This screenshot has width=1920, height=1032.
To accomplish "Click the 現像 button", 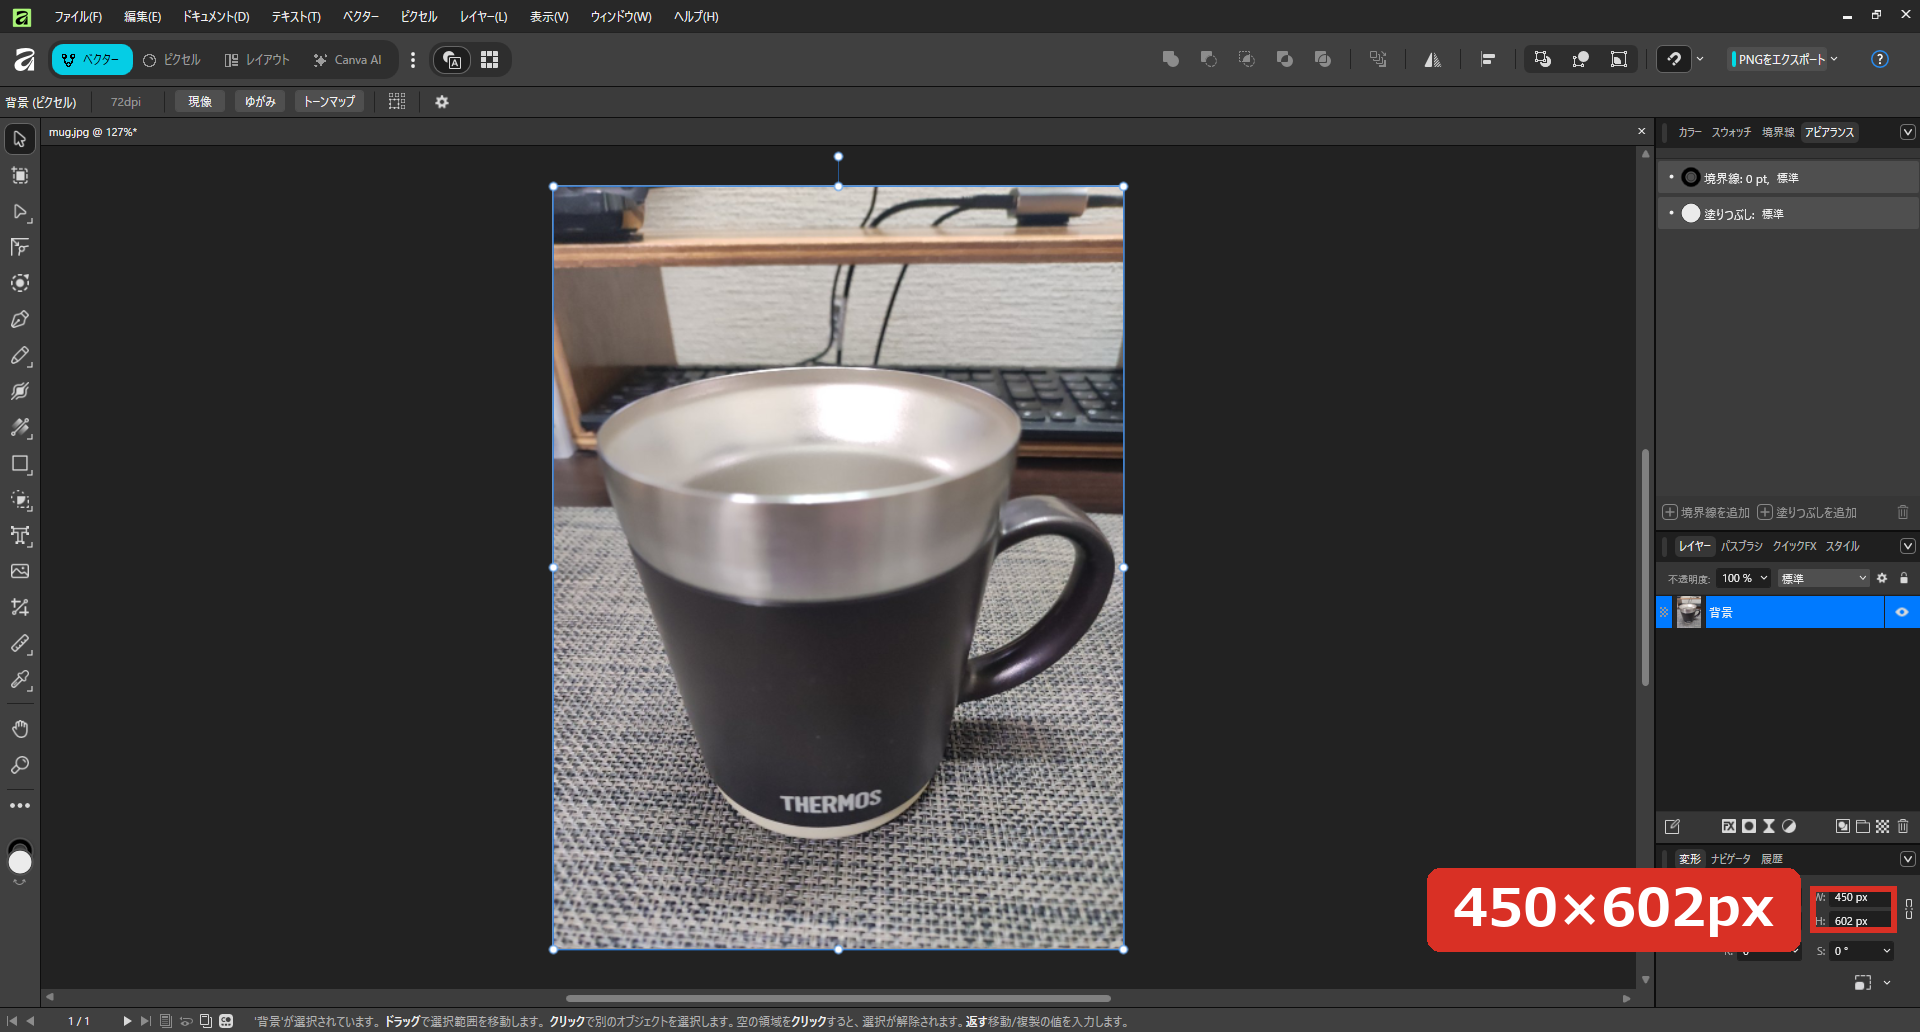I will click(200, 102).
